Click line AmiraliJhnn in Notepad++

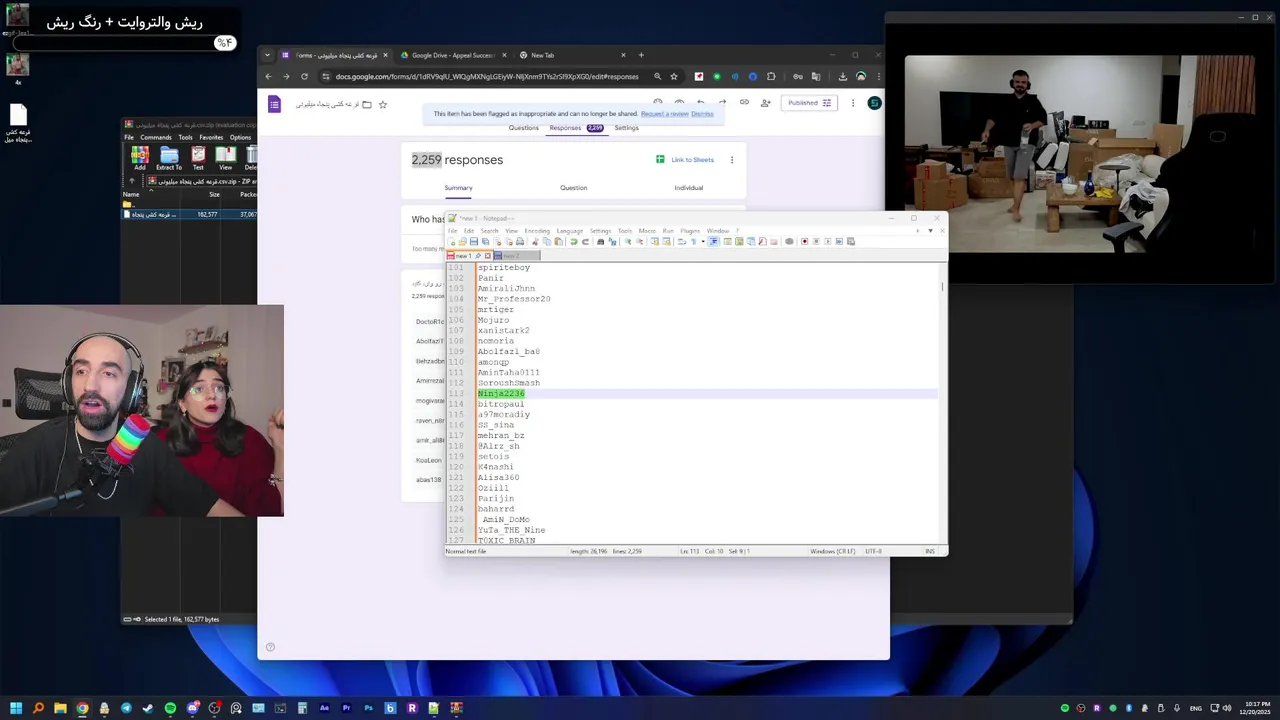coord(506,288)
